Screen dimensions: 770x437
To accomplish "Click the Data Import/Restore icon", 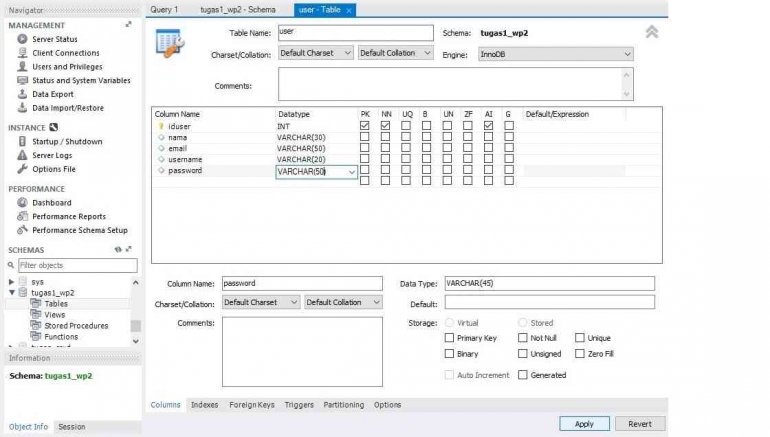I will point(22,108).
